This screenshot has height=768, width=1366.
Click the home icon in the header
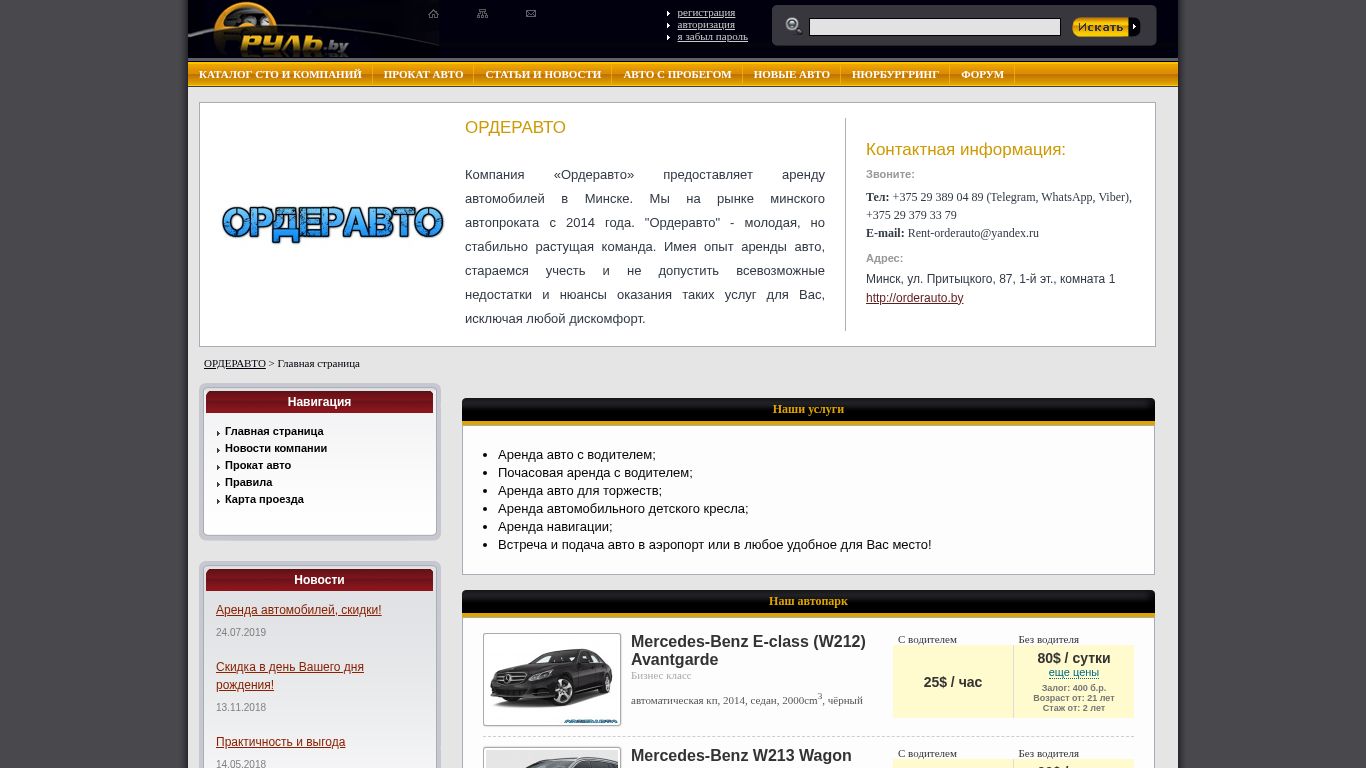433,14
